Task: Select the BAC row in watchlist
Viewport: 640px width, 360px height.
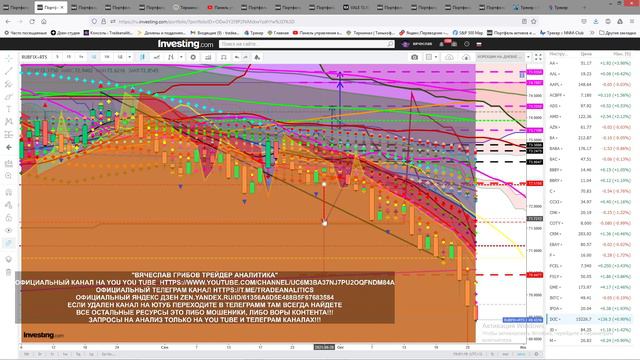Action: point(589,159)
